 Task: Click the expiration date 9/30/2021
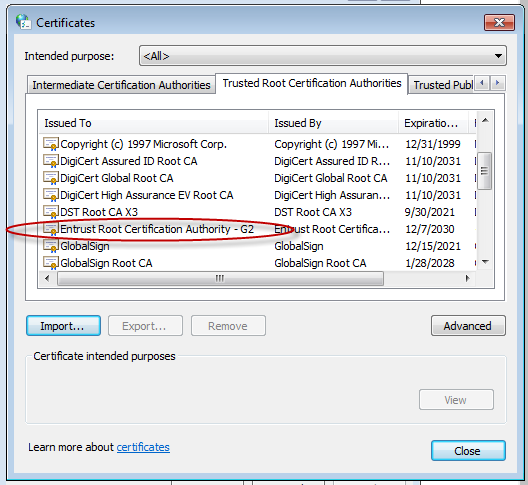click(x=430, y=212)
